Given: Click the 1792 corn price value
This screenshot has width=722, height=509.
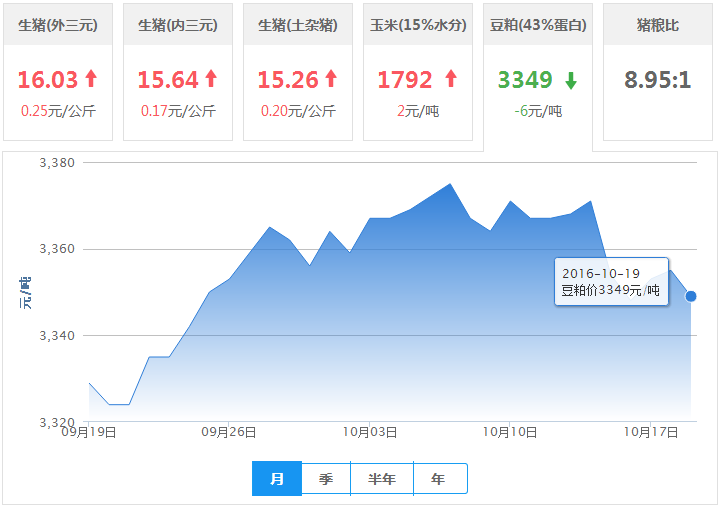Looking at the screenshot, I should pyautogui.click(x=405, y=80).
